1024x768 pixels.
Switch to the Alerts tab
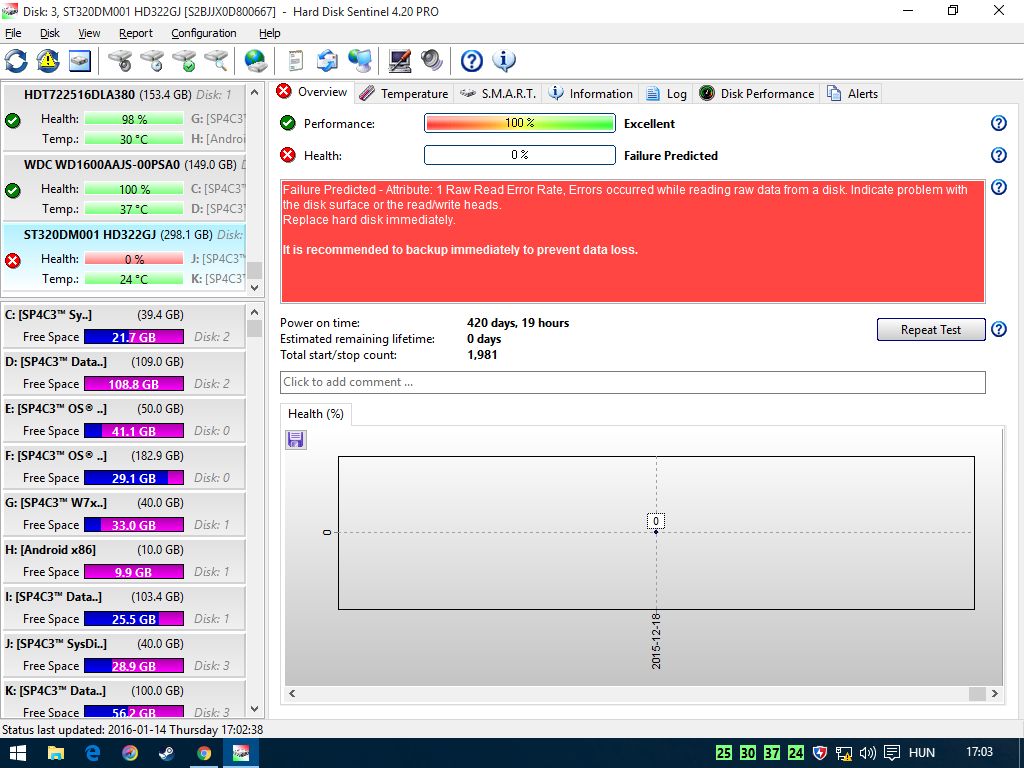[853, 93]
